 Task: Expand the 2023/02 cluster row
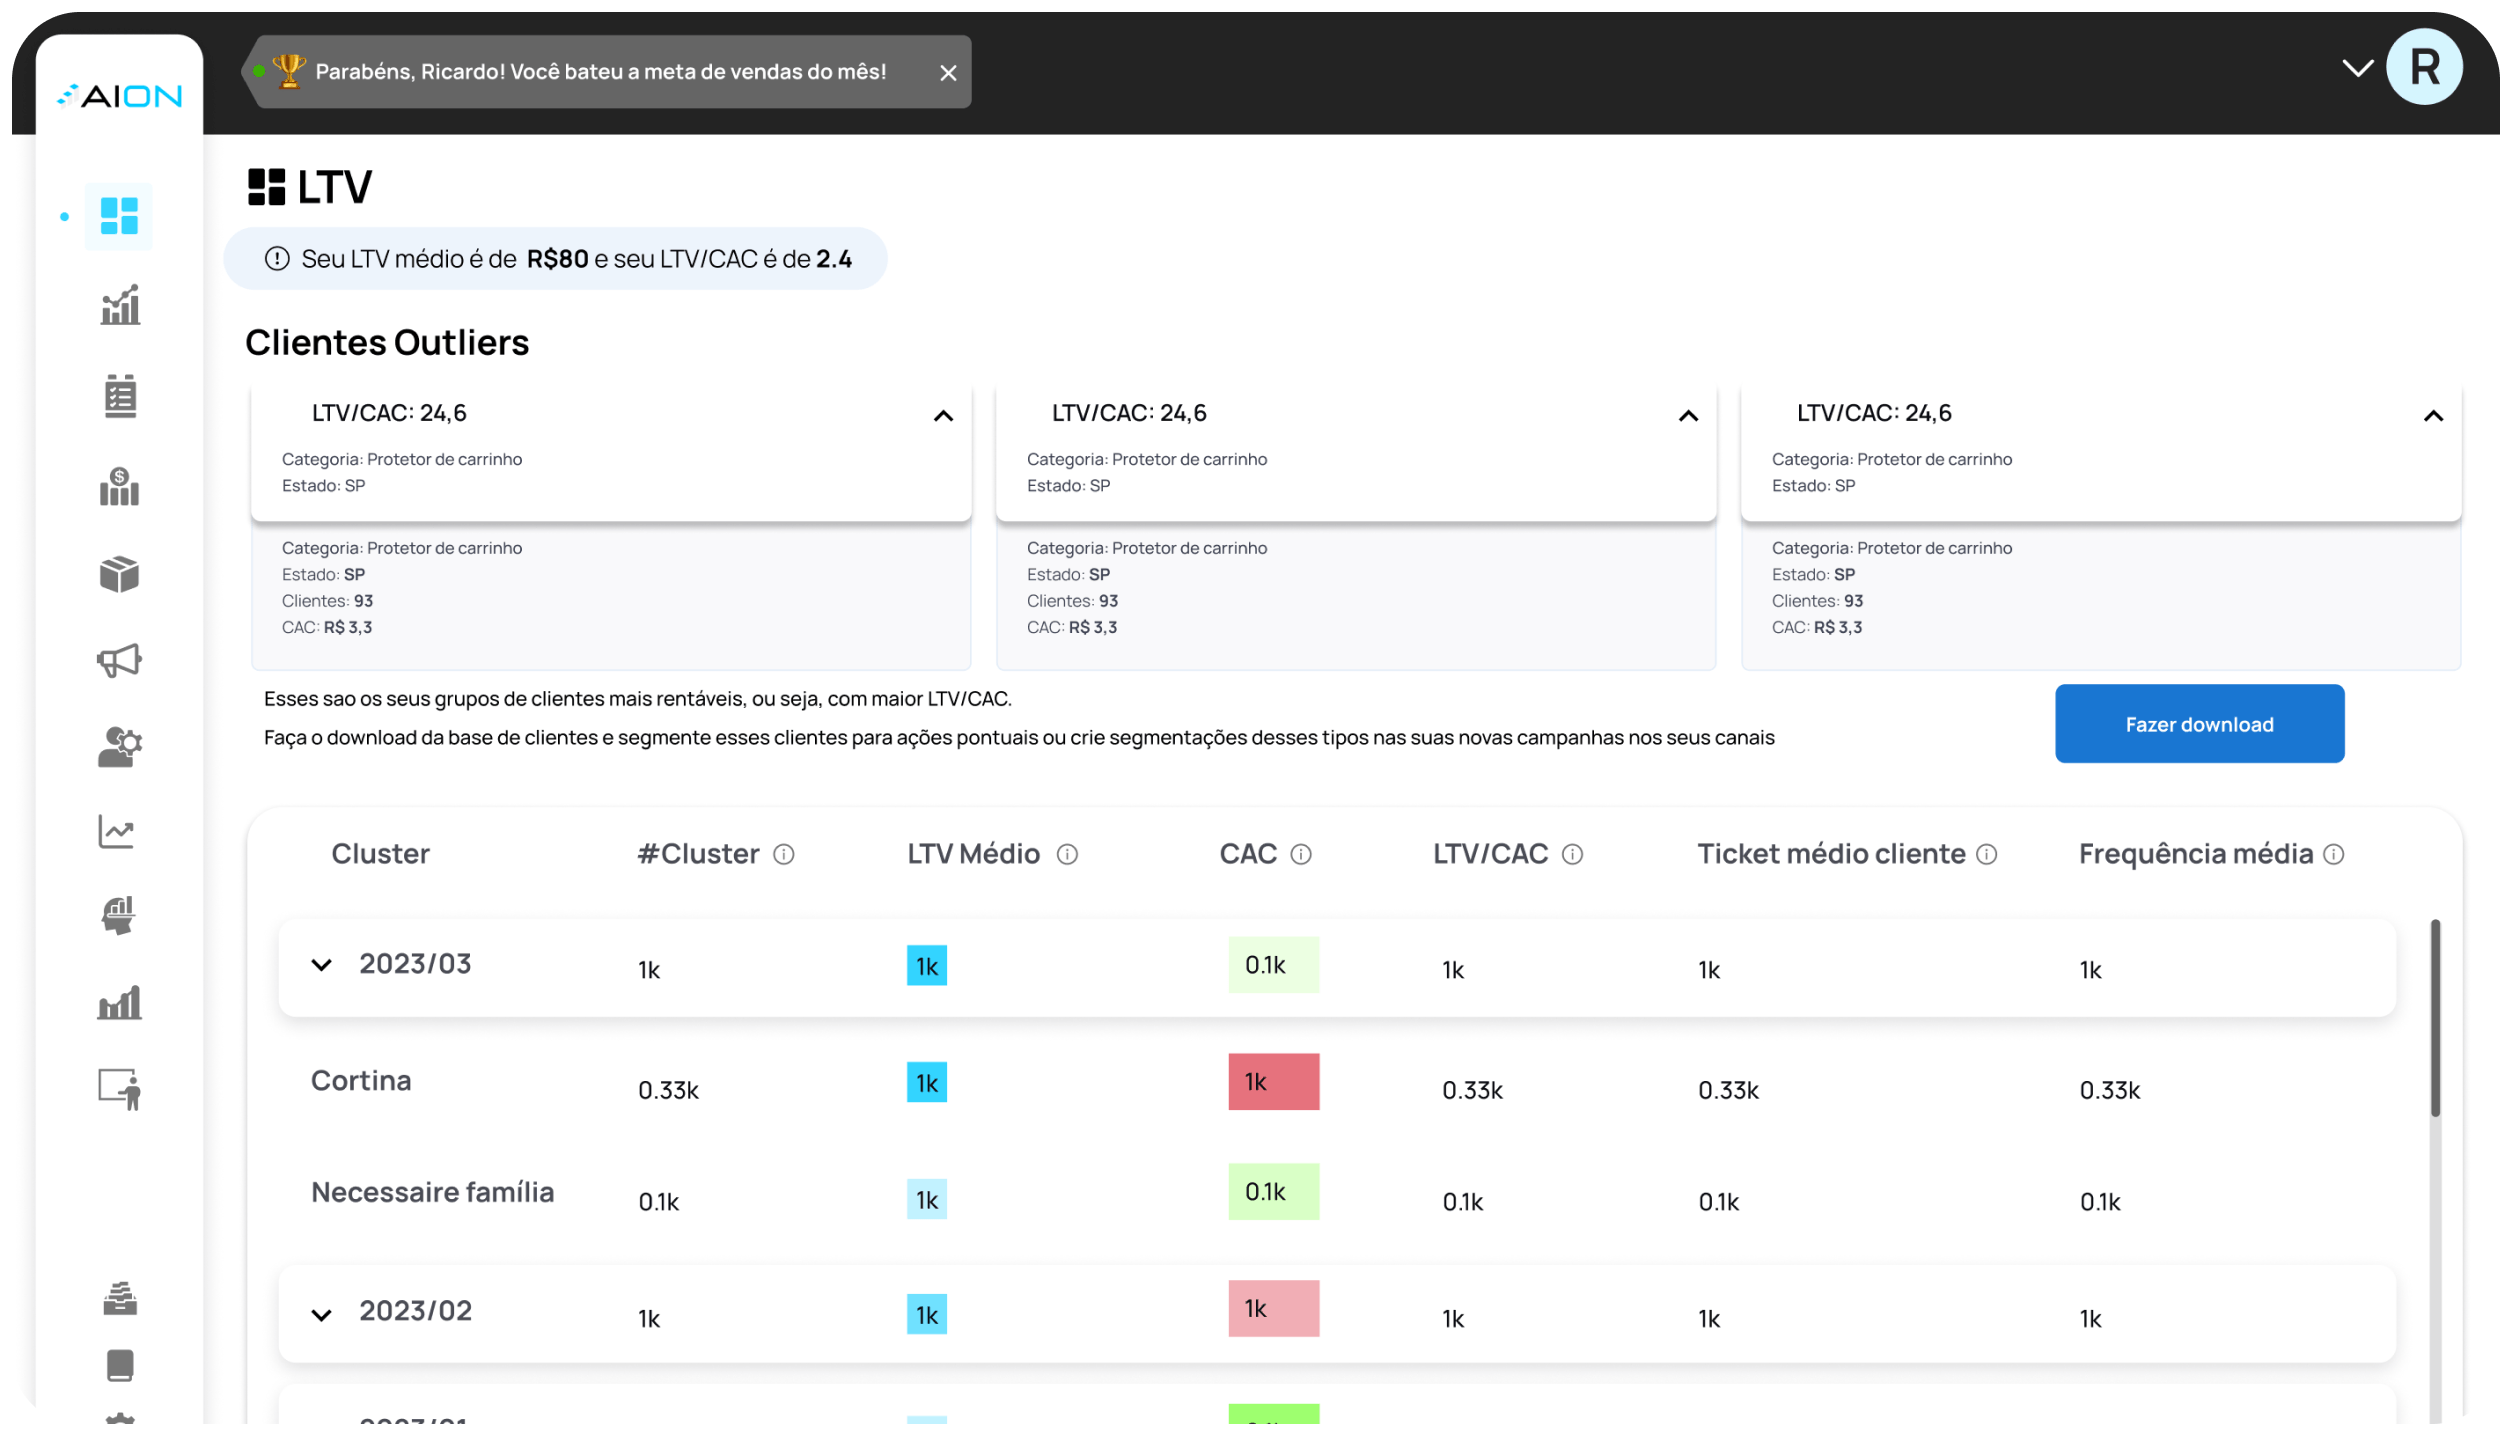click(x=321, y=1315)
